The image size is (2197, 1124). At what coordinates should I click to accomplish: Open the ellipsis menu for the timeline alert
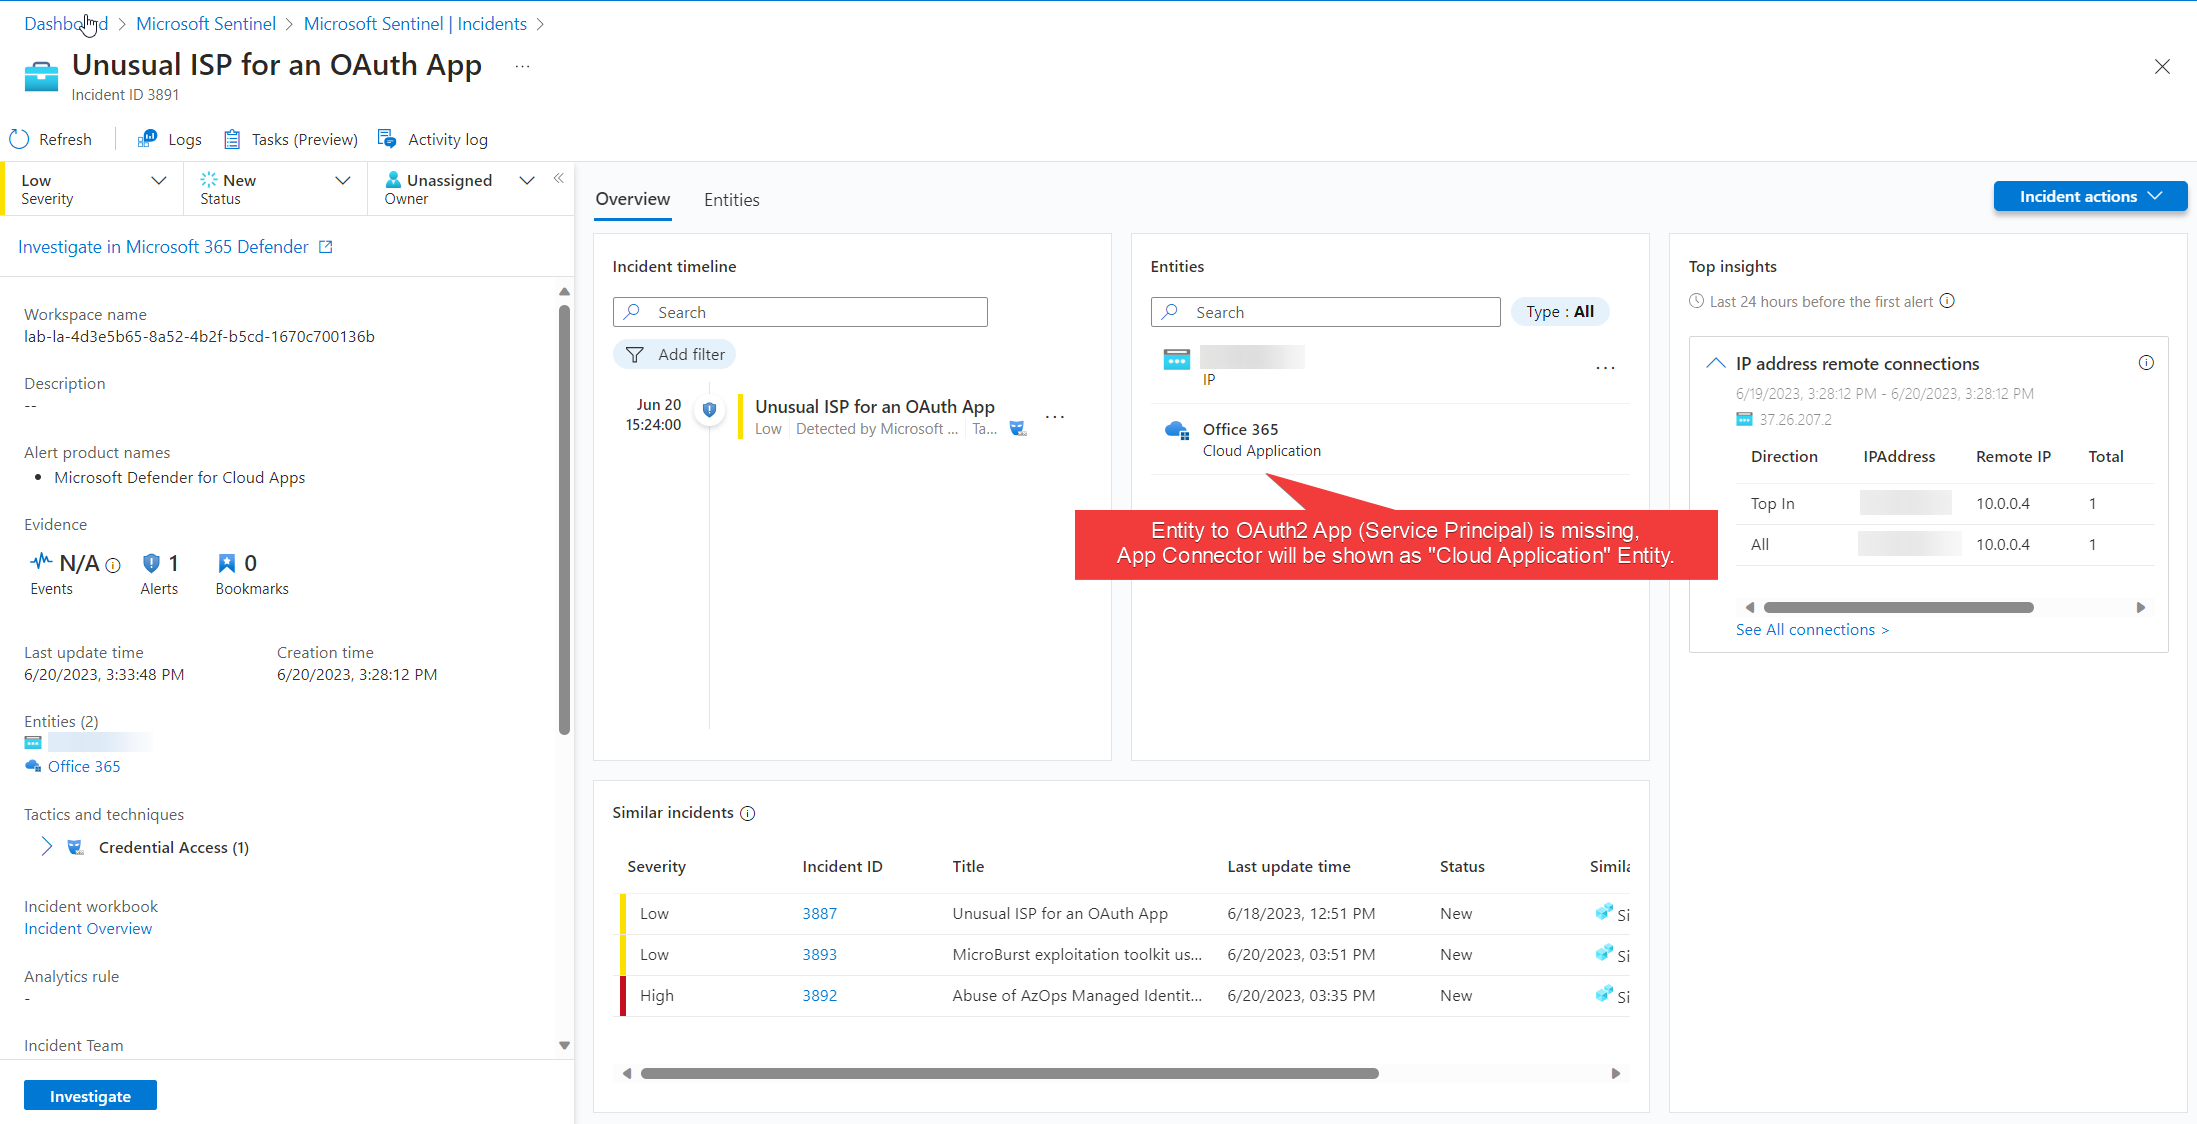point(1055,417)
